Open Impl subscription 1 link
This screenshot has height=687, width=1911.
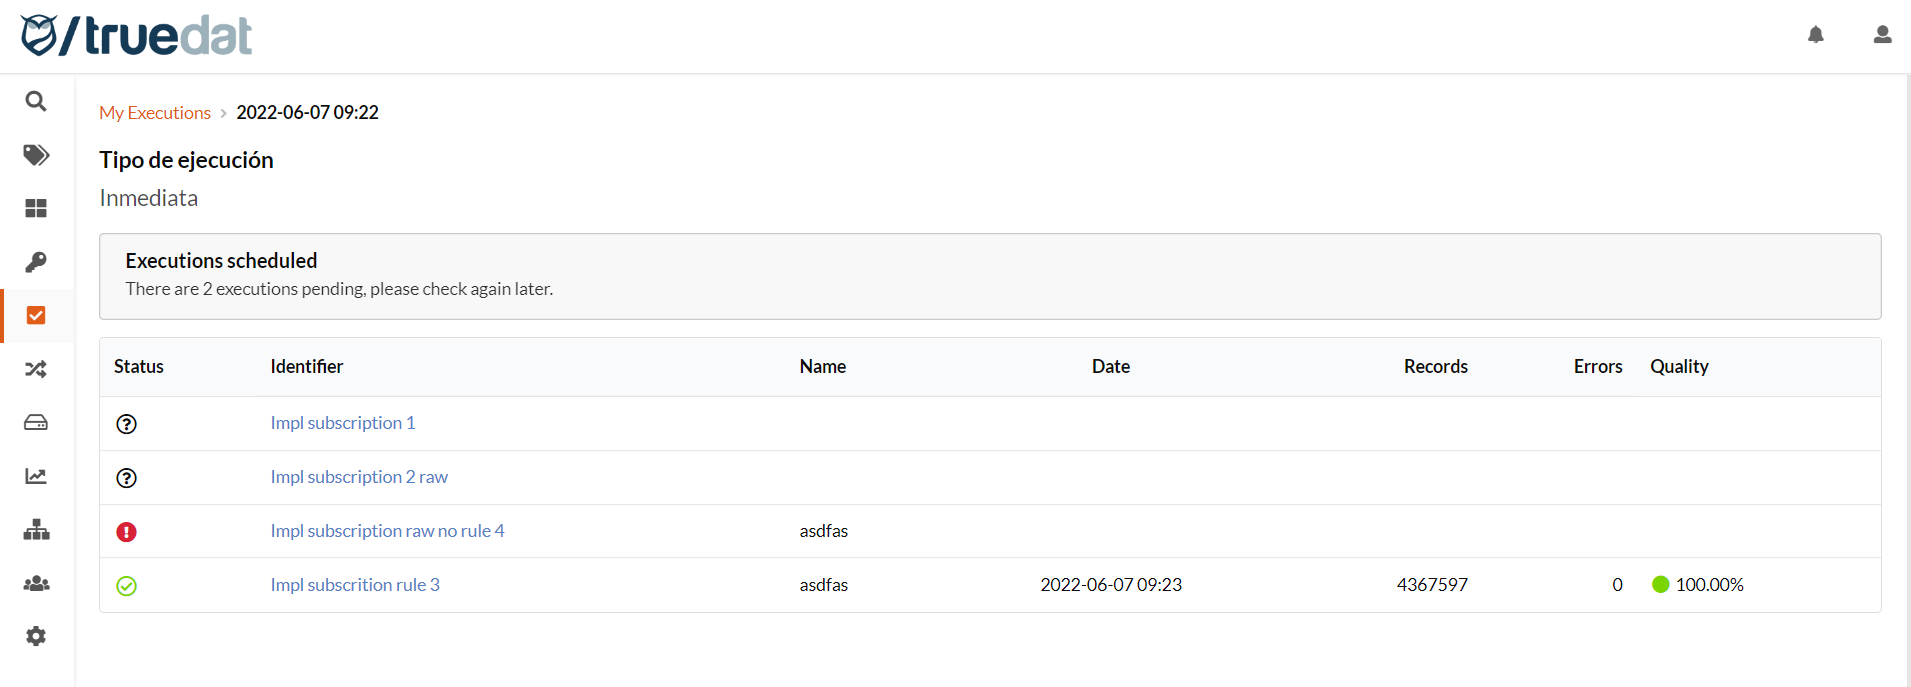tap(342, 423)
